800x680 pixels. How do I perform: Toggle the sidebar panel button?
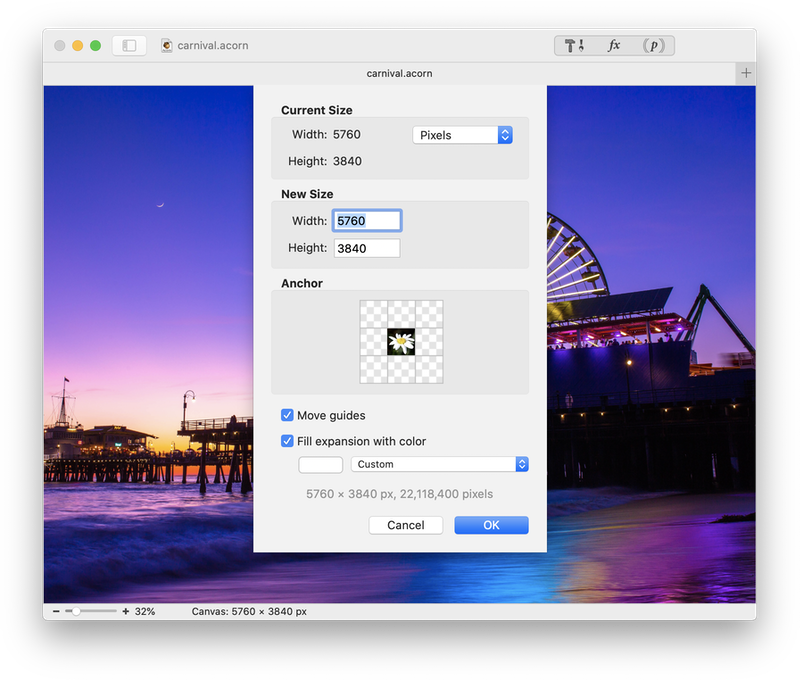(x=129, y=46)
